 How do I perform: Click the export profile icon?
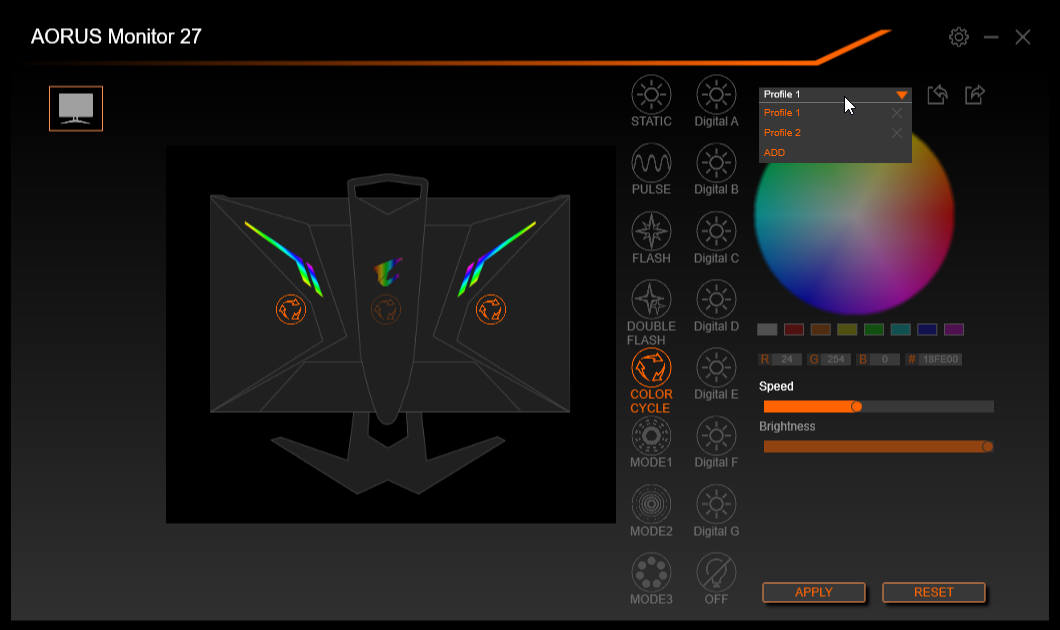point(975,95)
